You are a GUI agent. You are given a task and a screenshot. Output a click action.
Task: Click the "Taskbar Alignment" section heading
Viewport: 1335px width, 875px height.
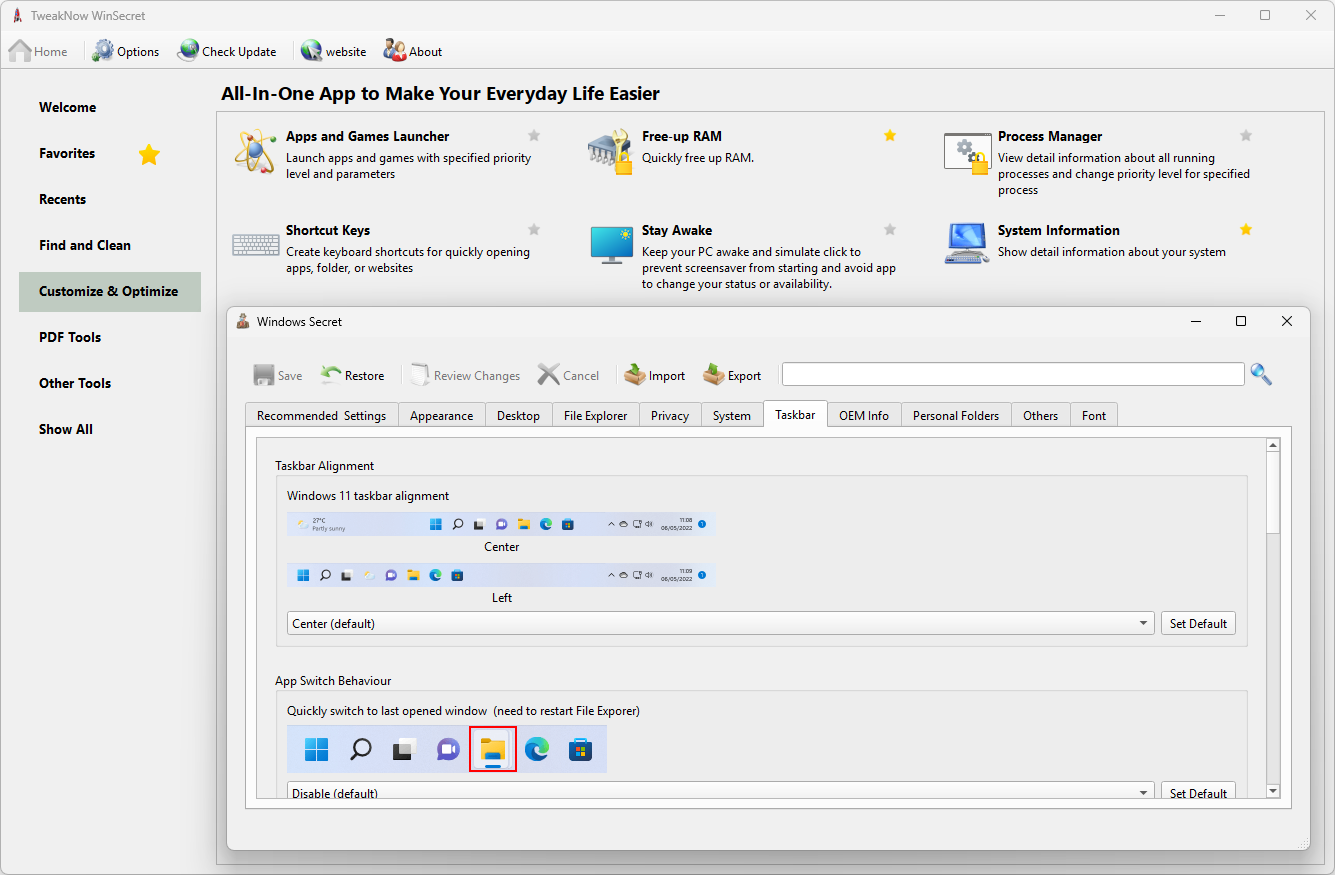(325, 466)
